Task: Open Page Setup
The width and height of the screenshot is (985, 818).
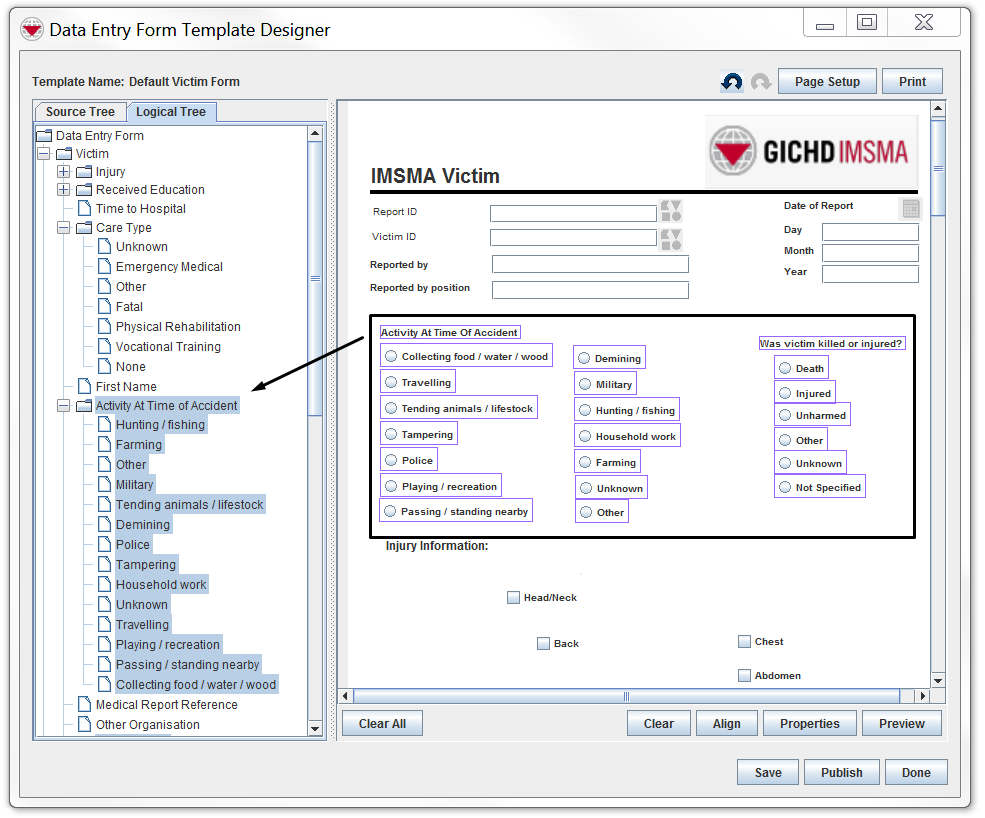Action: point(827,82)
